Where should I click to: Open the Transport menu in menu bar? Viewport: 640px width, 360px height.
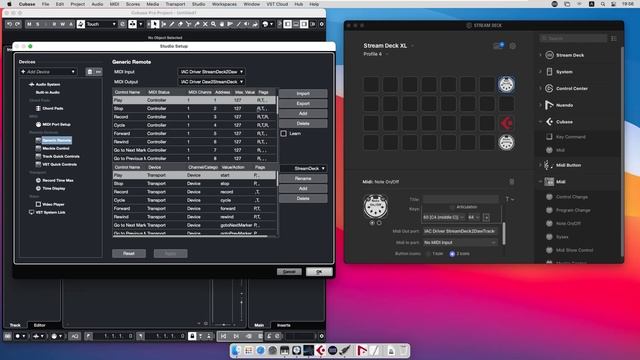(x=175, y=4)
